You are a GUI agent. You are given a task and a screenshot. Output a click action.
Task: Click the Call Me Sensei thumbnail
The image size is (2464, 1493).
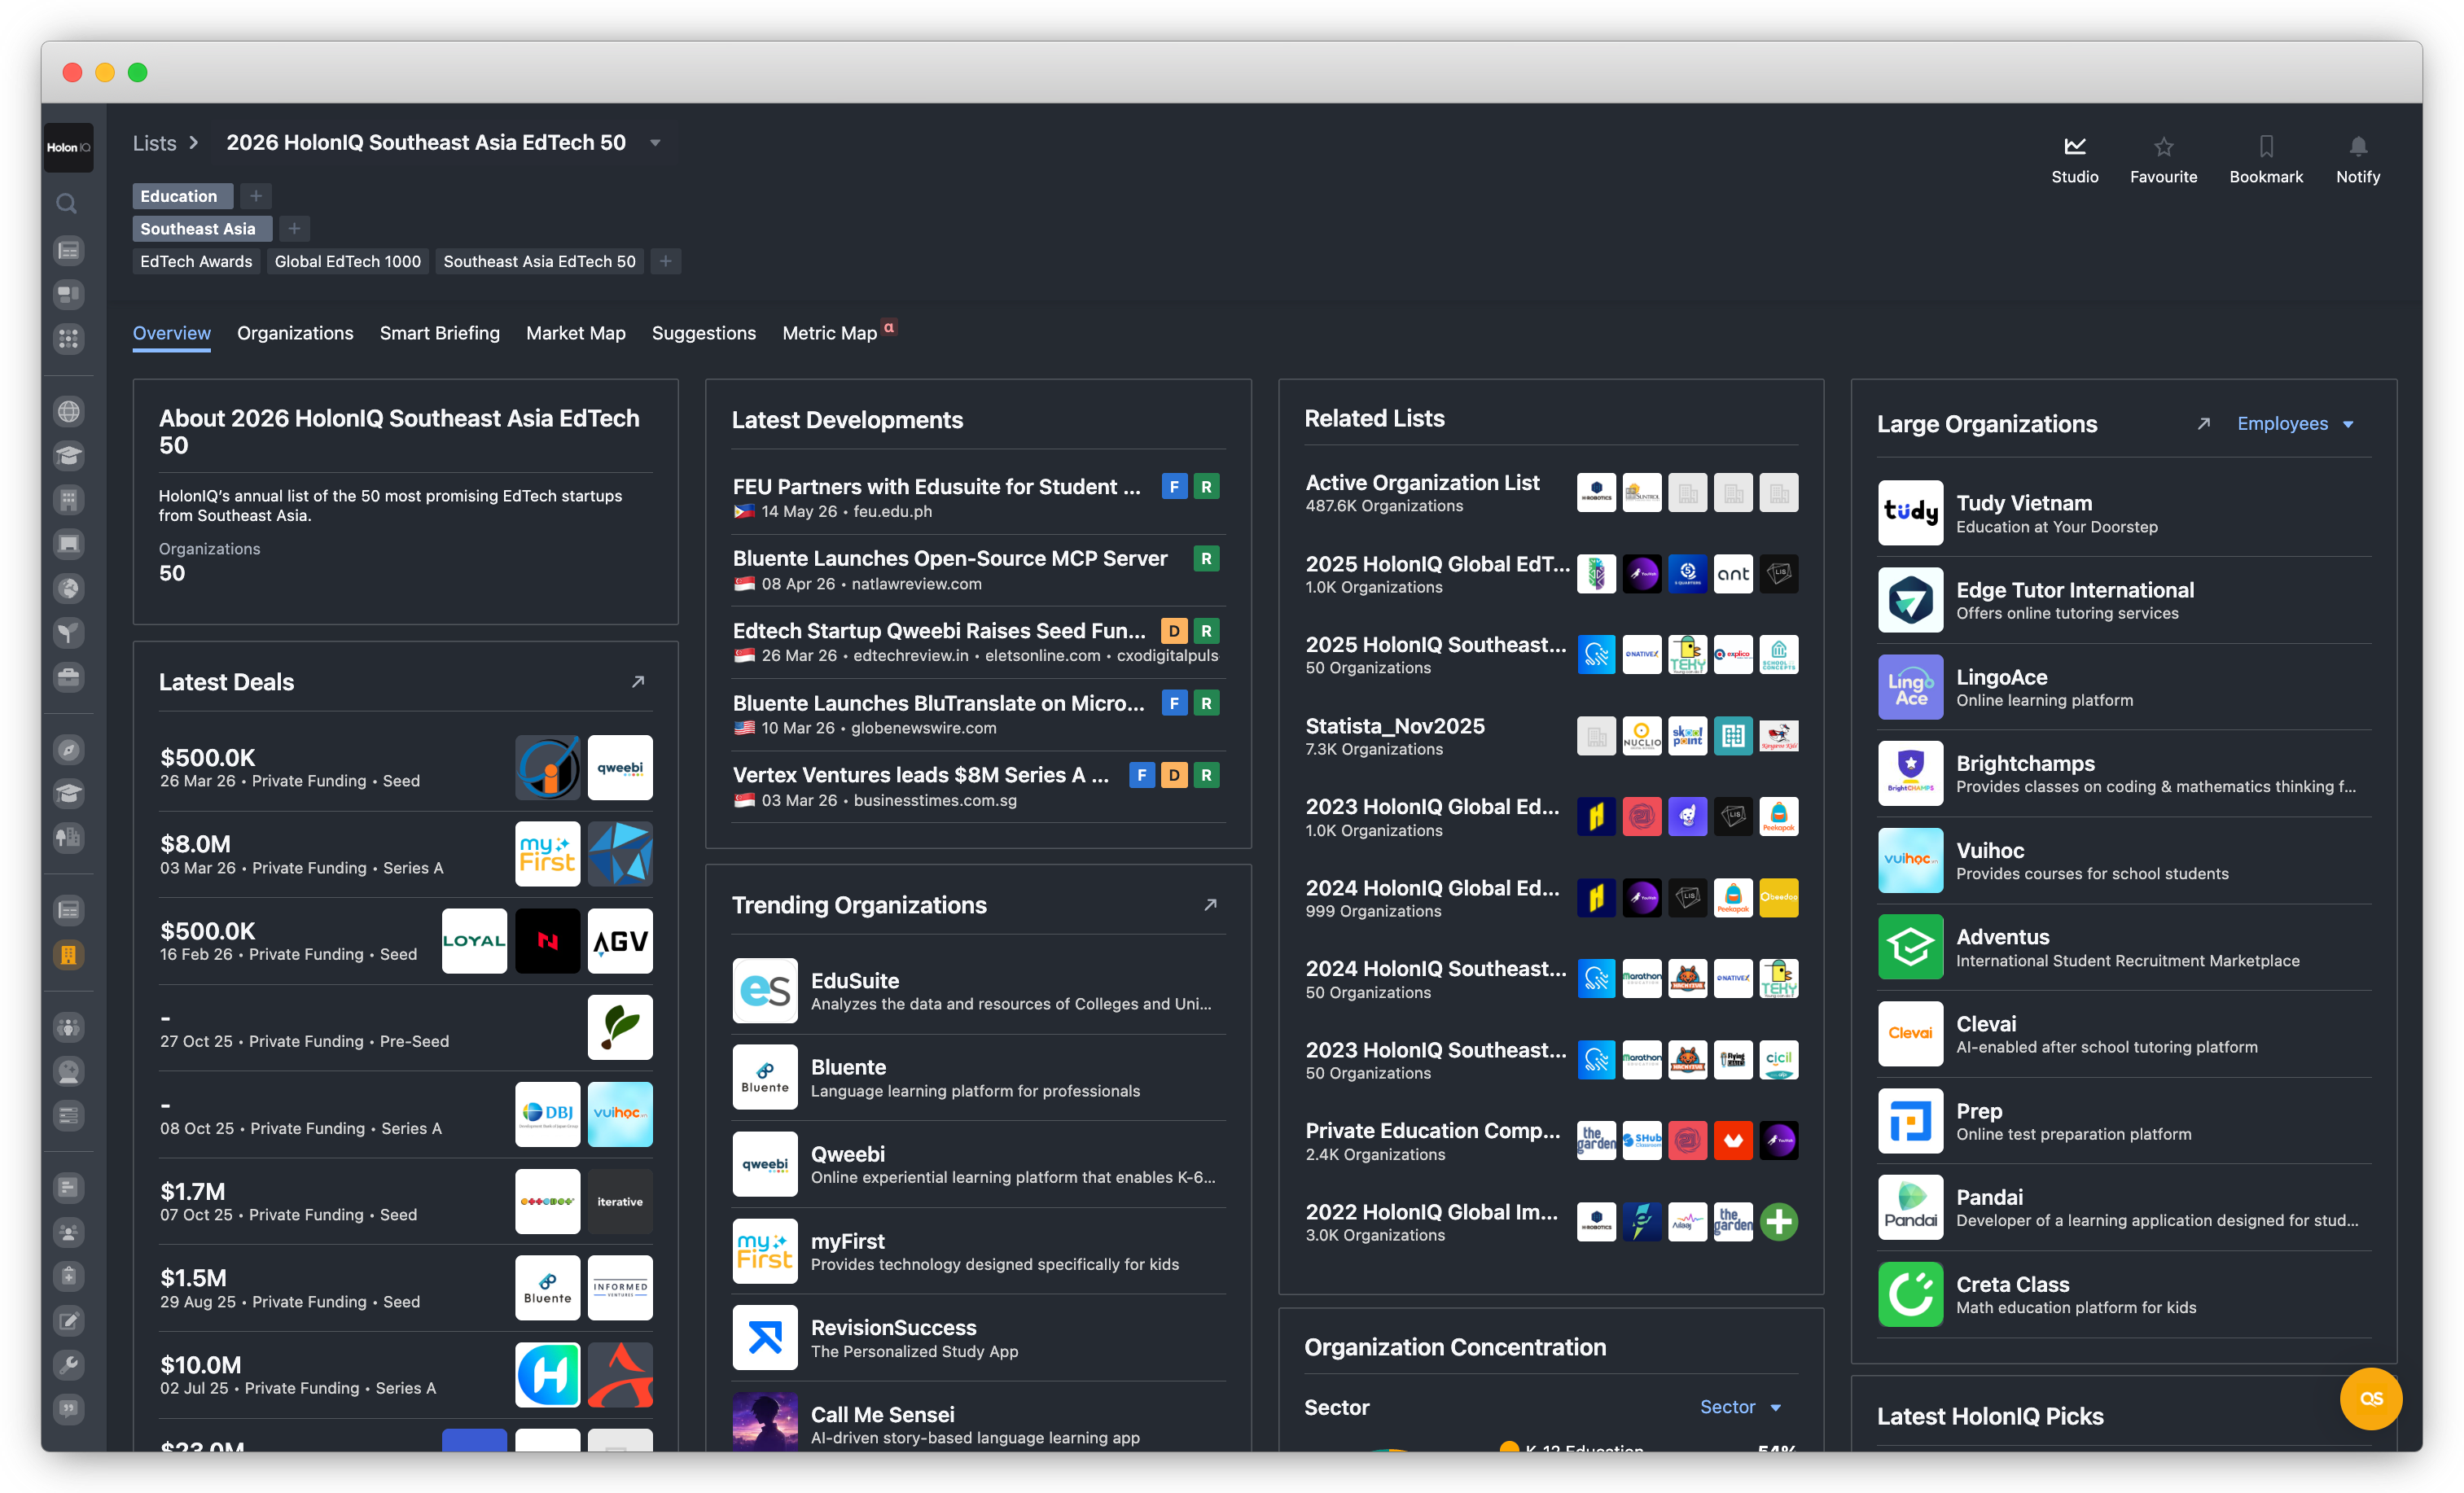coord(765,1422)
